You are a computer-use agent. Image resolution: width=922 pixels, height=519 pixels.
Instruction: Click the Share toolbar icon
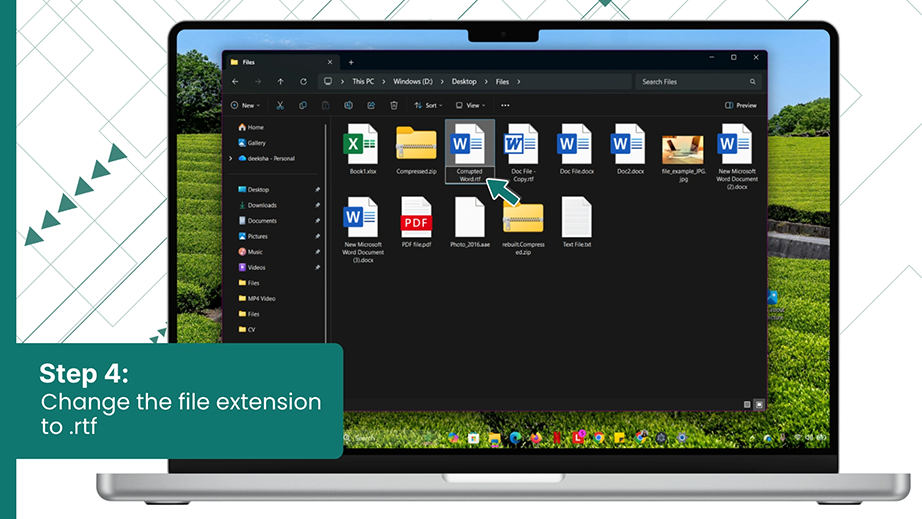371,105
